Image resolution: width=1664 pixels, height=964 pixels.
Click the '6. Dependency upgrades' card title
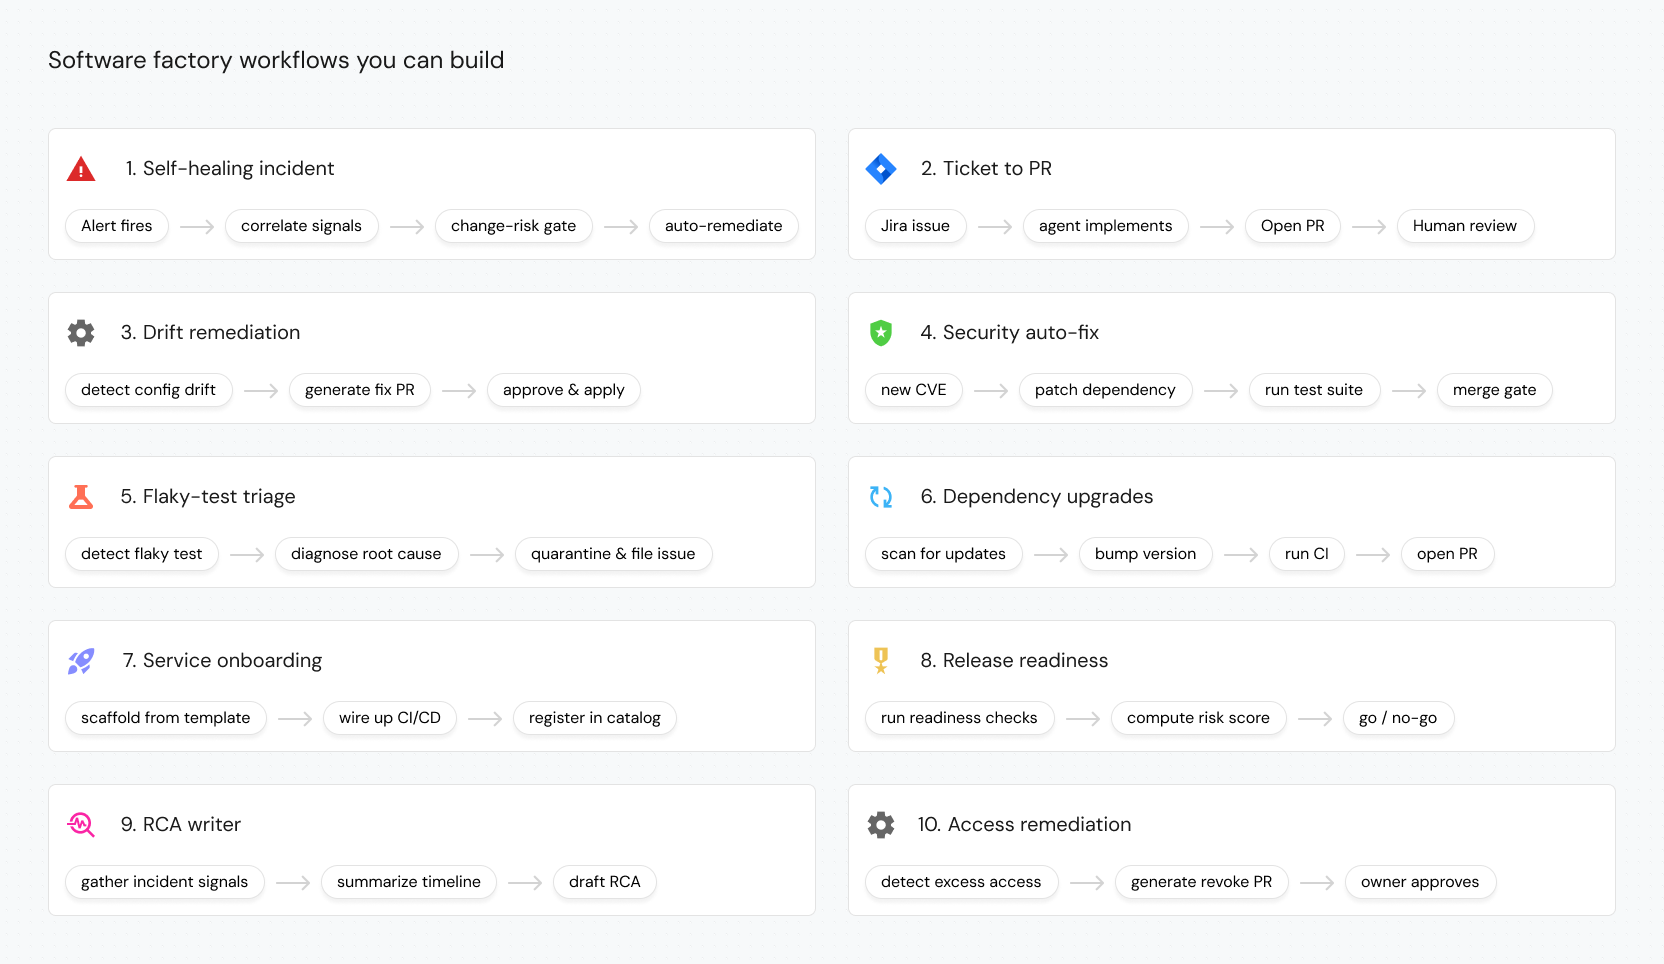coord(1037,497)
